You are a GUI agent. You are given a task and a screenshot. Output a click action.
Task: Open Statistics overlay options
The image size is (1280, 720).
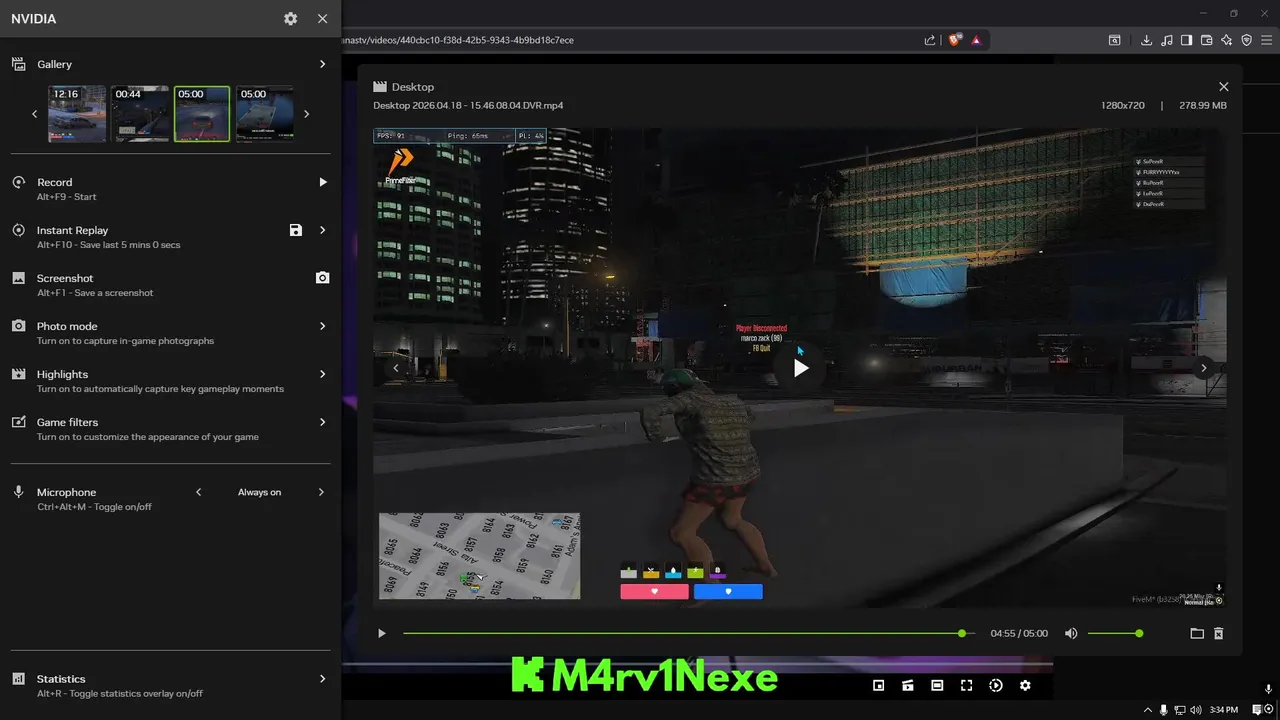click(x=322, y=678)
